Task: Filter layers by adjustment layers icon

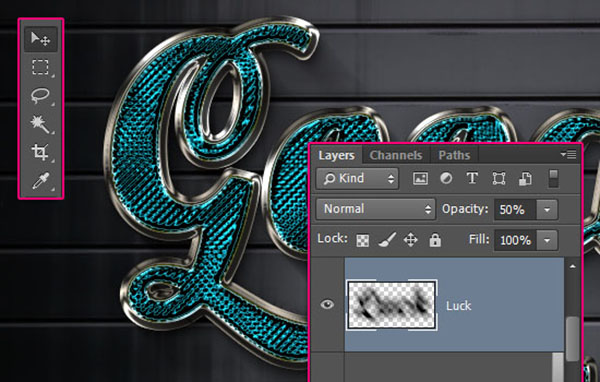Action: 446,178
